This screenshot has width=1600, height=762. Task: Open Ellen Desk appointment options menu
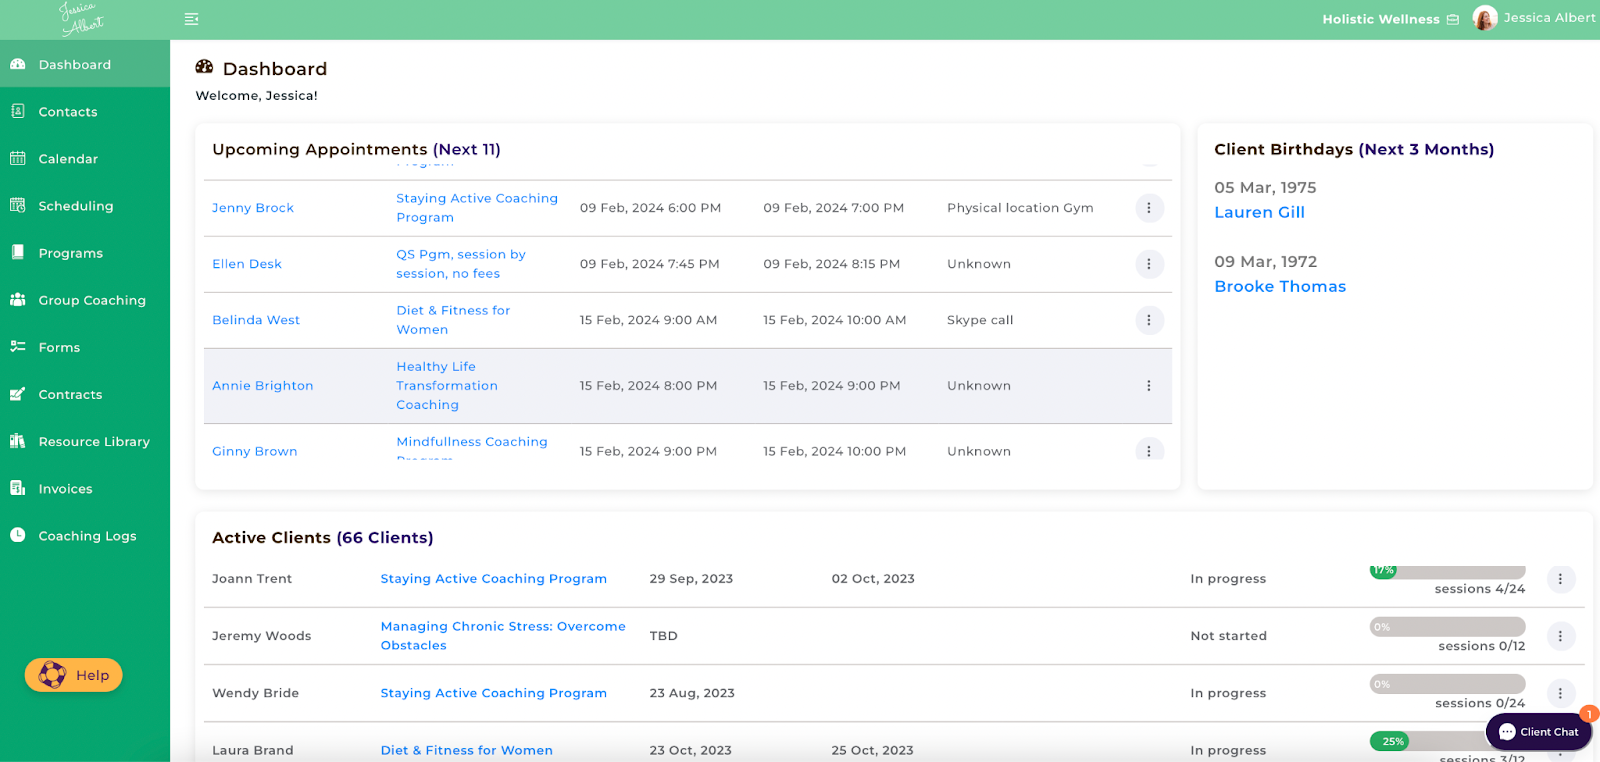[x=1149, y=264]
